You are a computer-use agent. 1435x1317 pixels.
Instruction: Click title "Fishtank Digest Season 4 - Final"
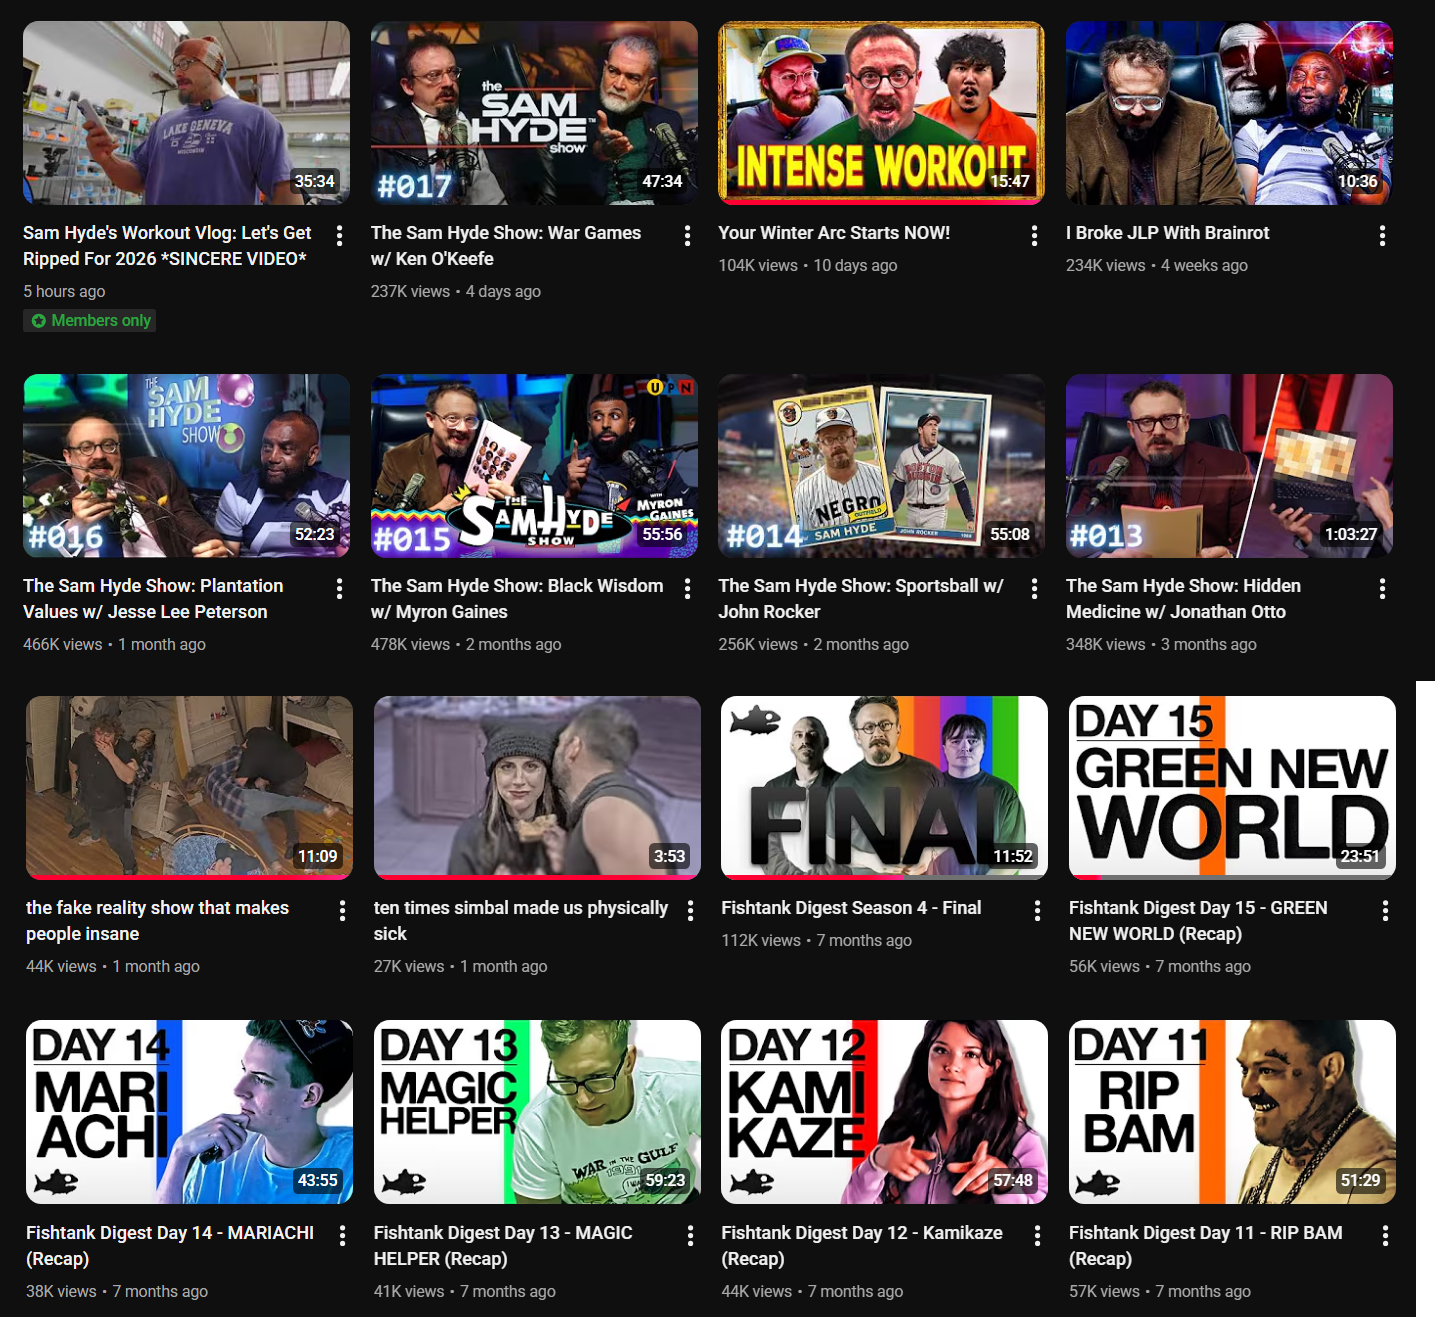(851, 908)
